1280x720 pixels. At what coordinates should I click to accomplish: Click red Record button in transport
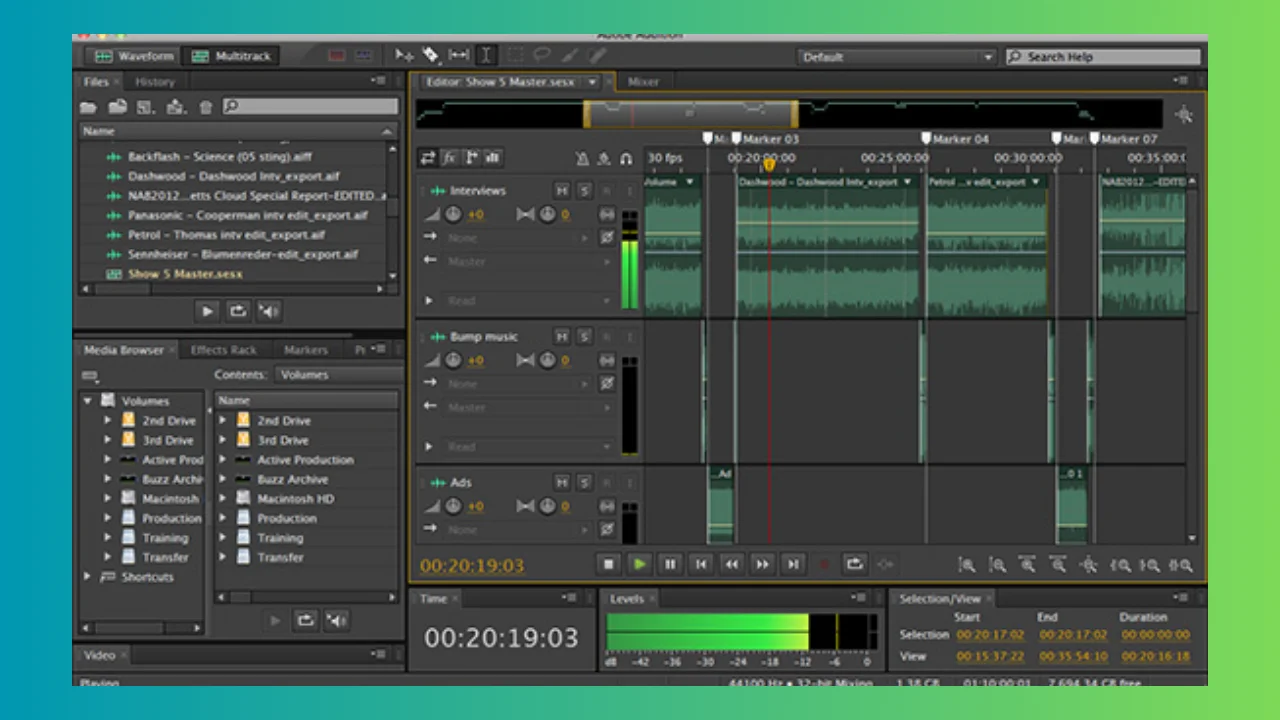pos(824,564)
